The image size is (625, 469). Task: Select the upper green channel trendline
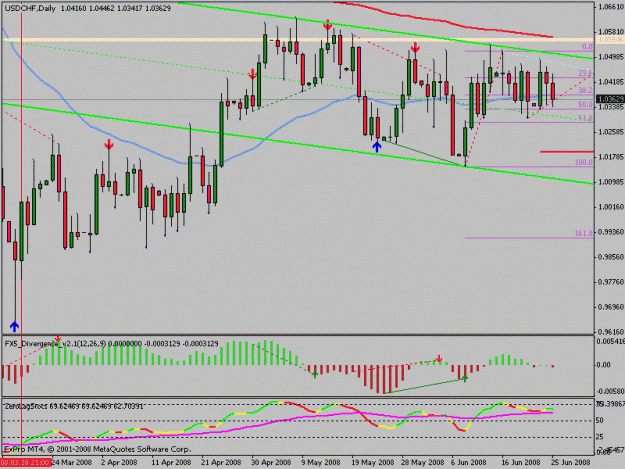(x=386, y=31)
